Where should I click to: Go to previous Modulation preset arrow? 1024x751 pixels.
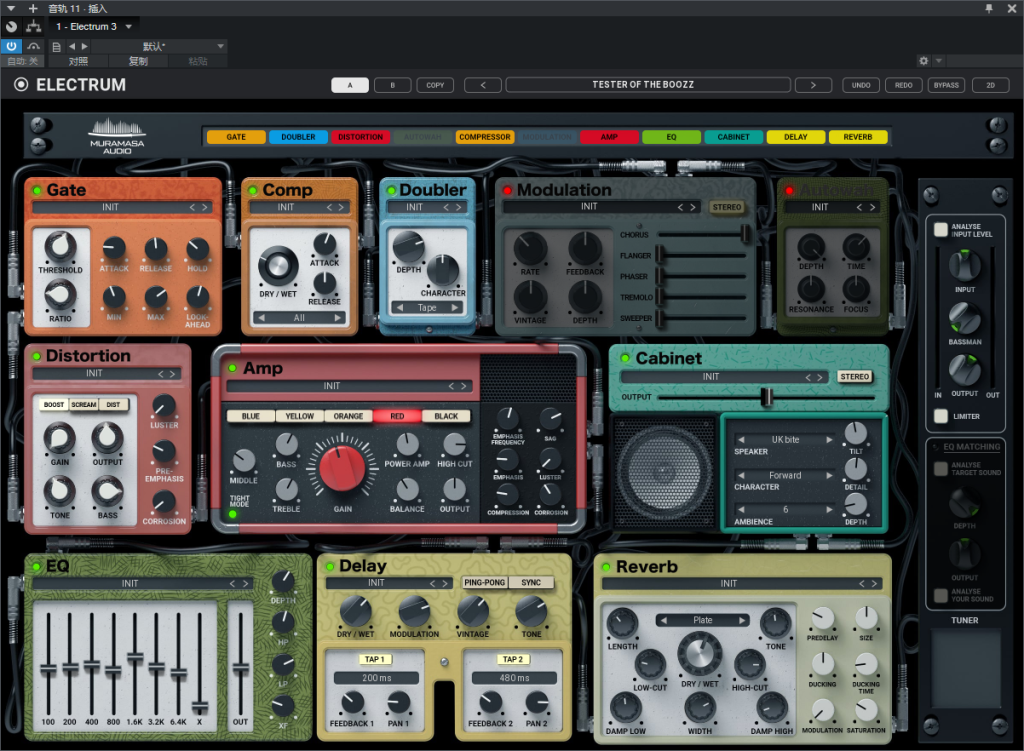pyautogui.click(x=680, y=207)
